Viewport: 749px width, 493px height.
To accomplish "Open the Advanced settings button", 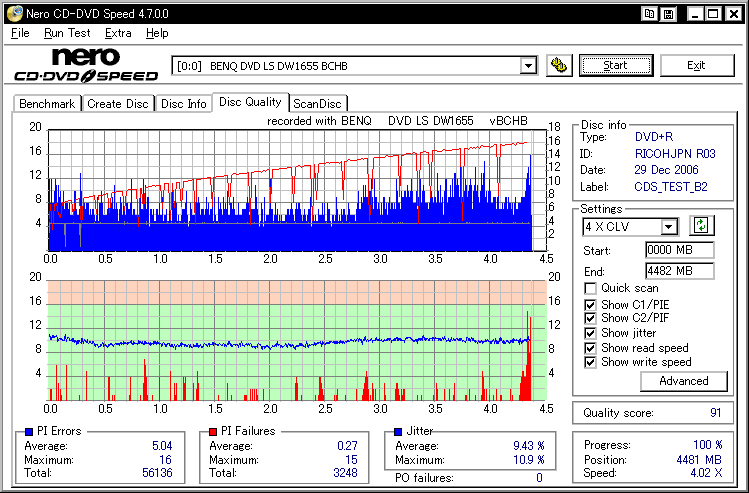I will point(684,381).
